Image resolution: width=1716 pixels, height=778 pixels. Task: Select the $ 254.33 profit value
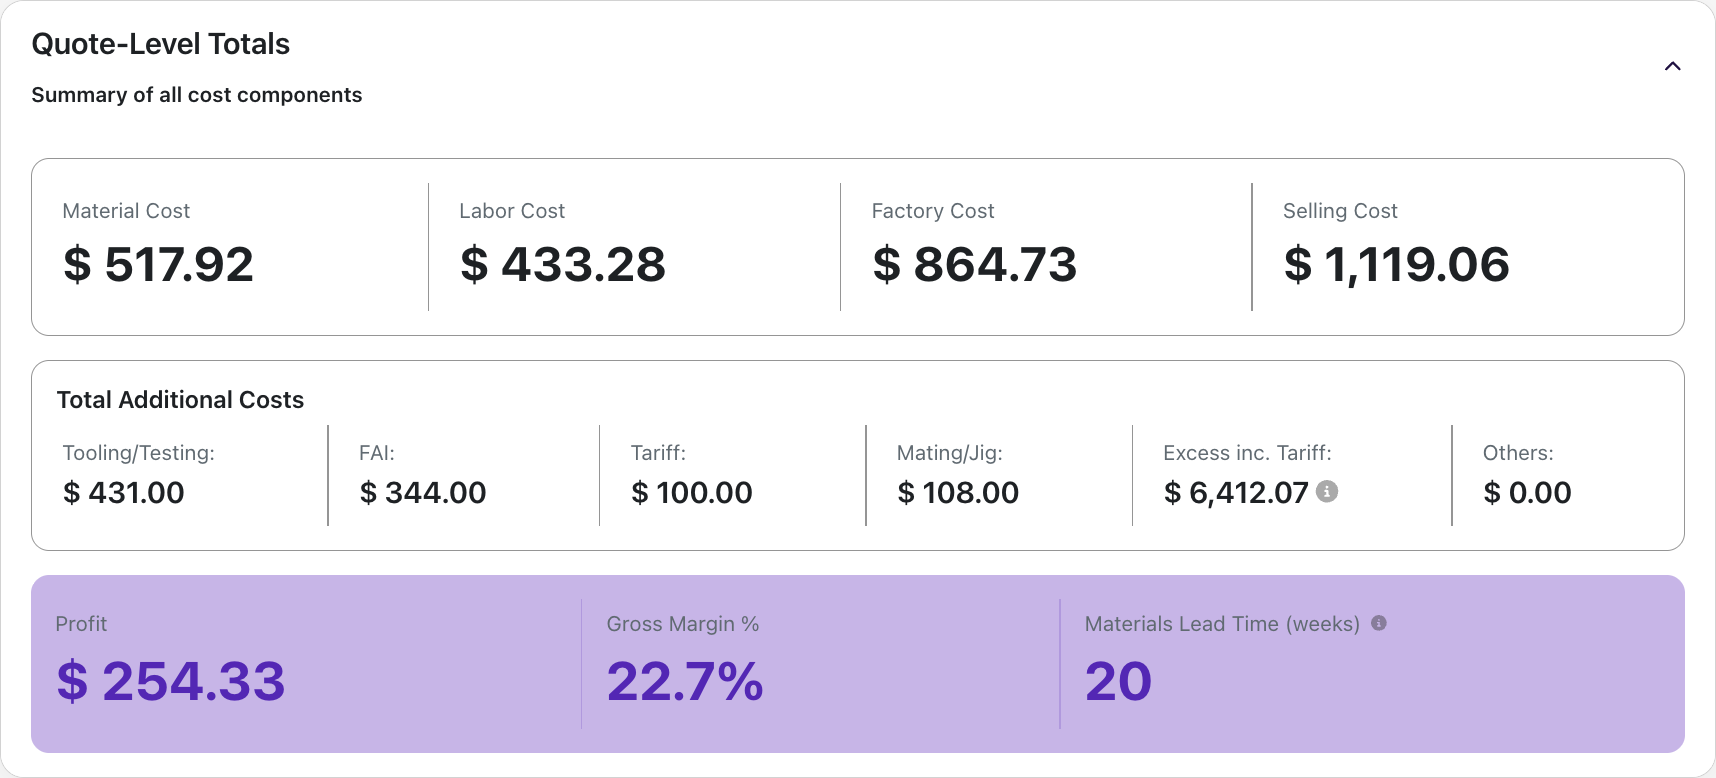(x=171, y=681)
